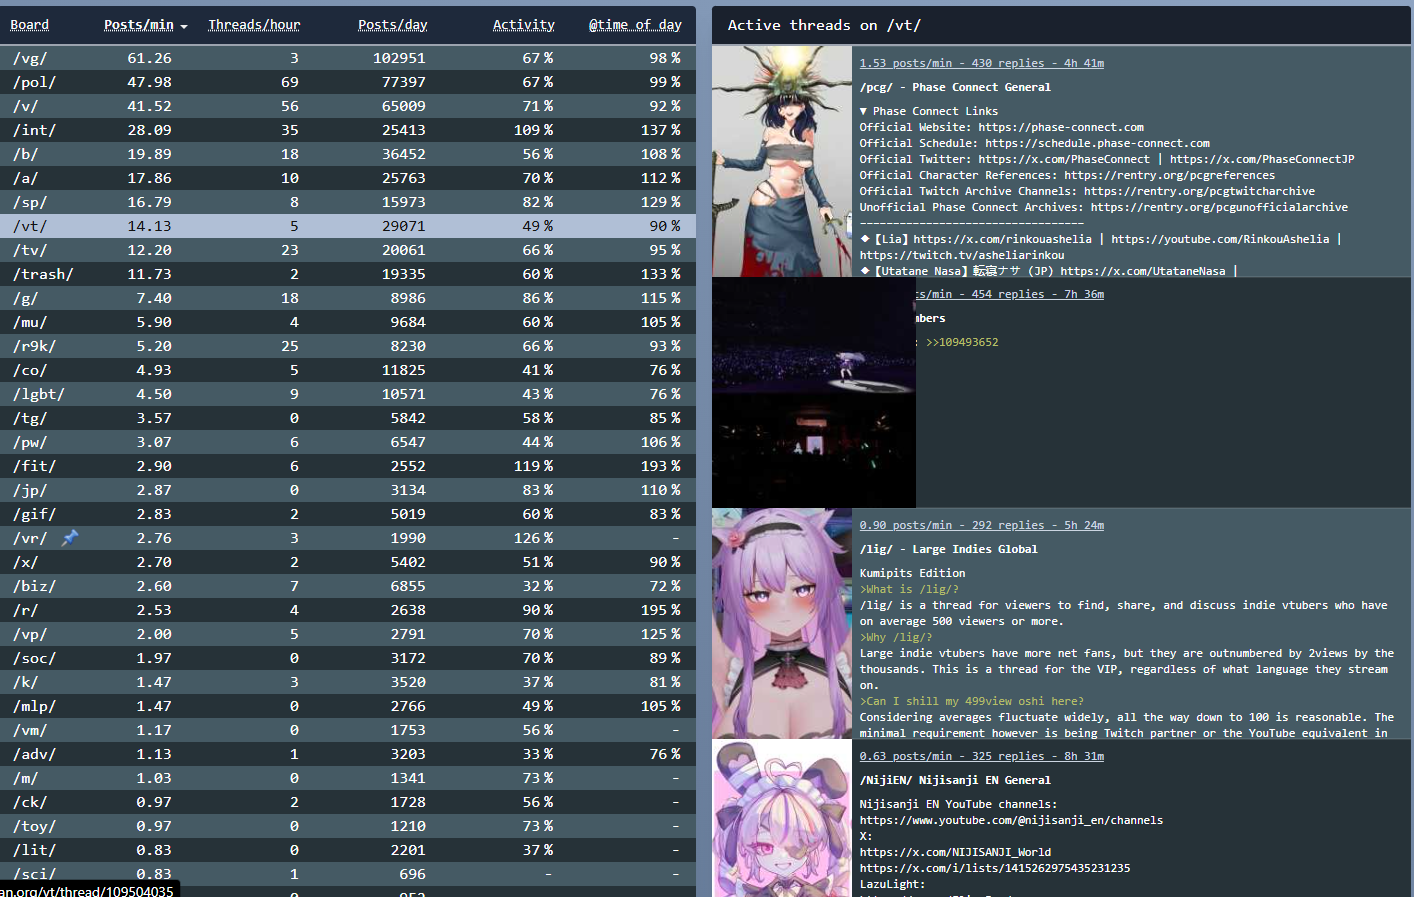Sort by Posts/day column header
Viewport: 1414px width, 897px height.
[393, 25]
